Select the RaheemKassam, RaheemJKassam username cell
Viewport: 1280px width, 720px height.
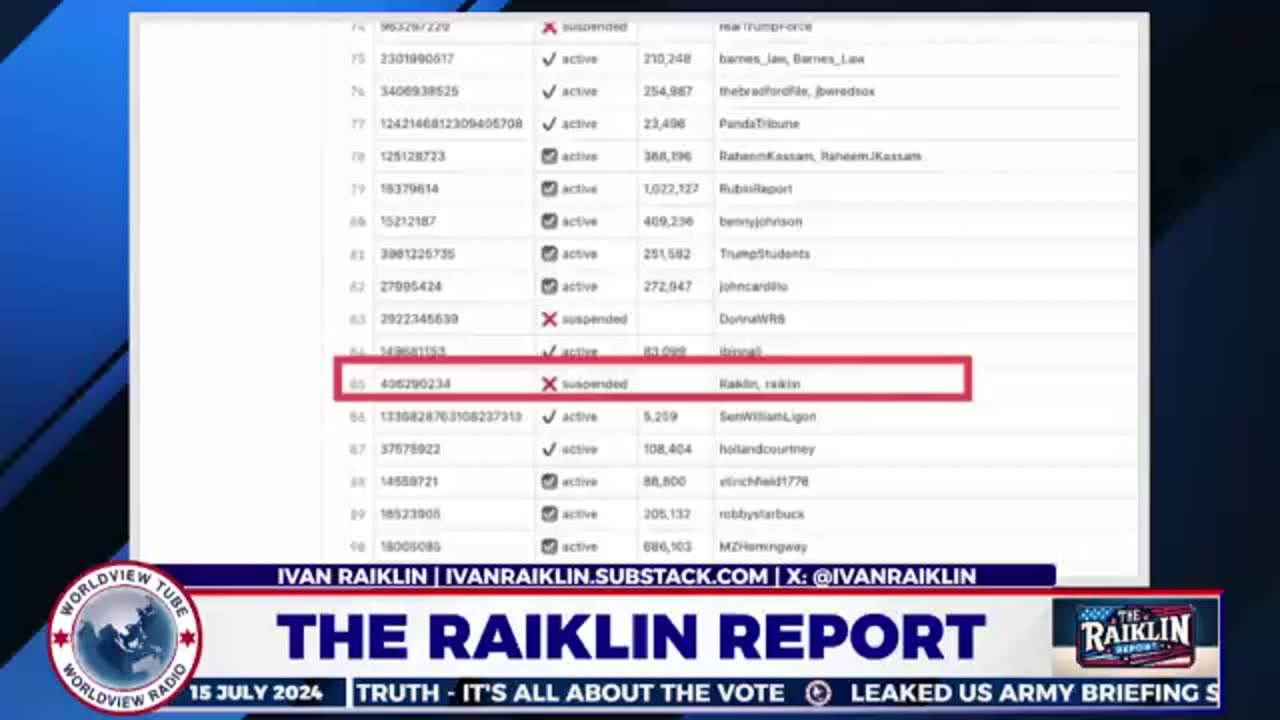click(820, 156)
